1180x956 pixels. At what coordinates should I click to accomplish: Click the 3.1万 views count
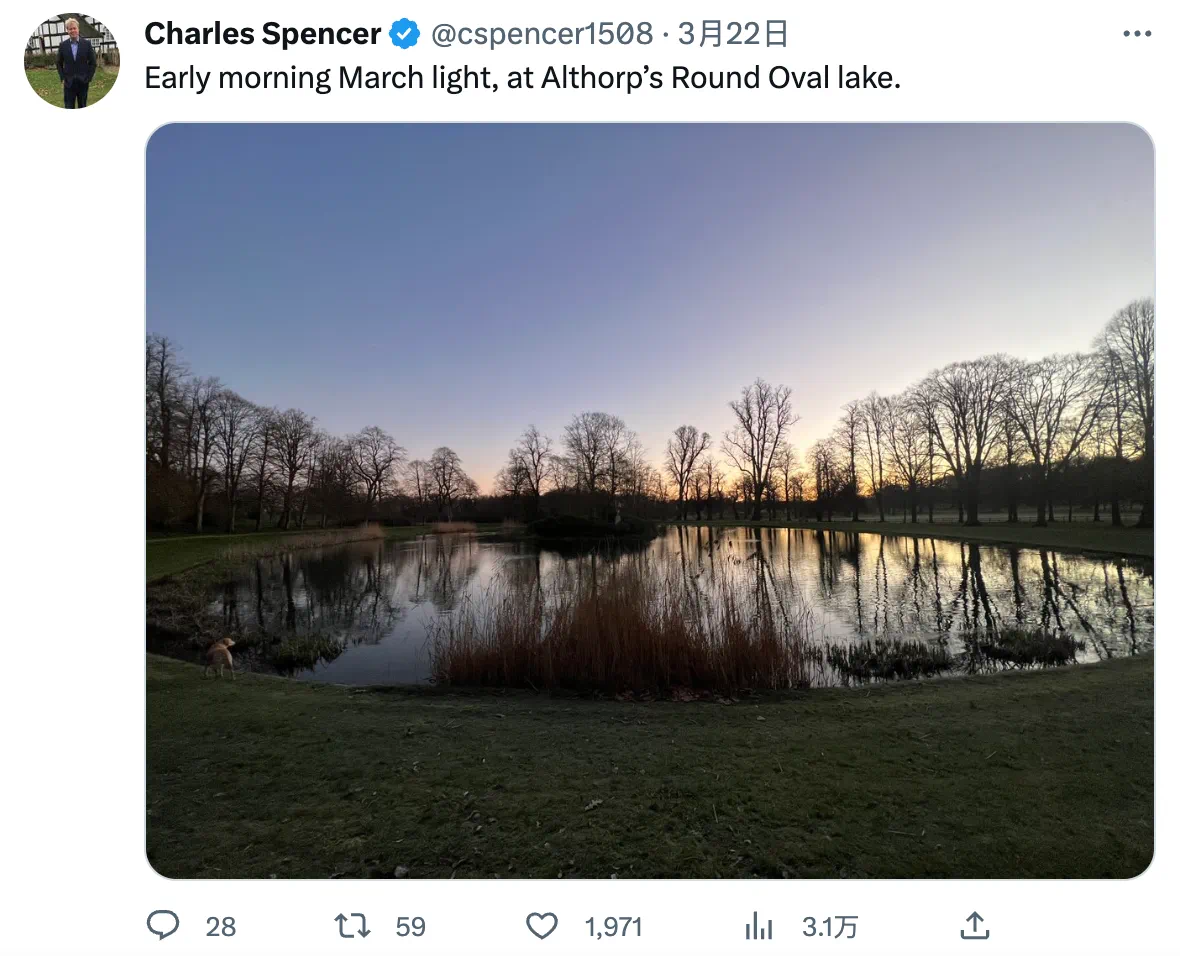click(829, 927)
